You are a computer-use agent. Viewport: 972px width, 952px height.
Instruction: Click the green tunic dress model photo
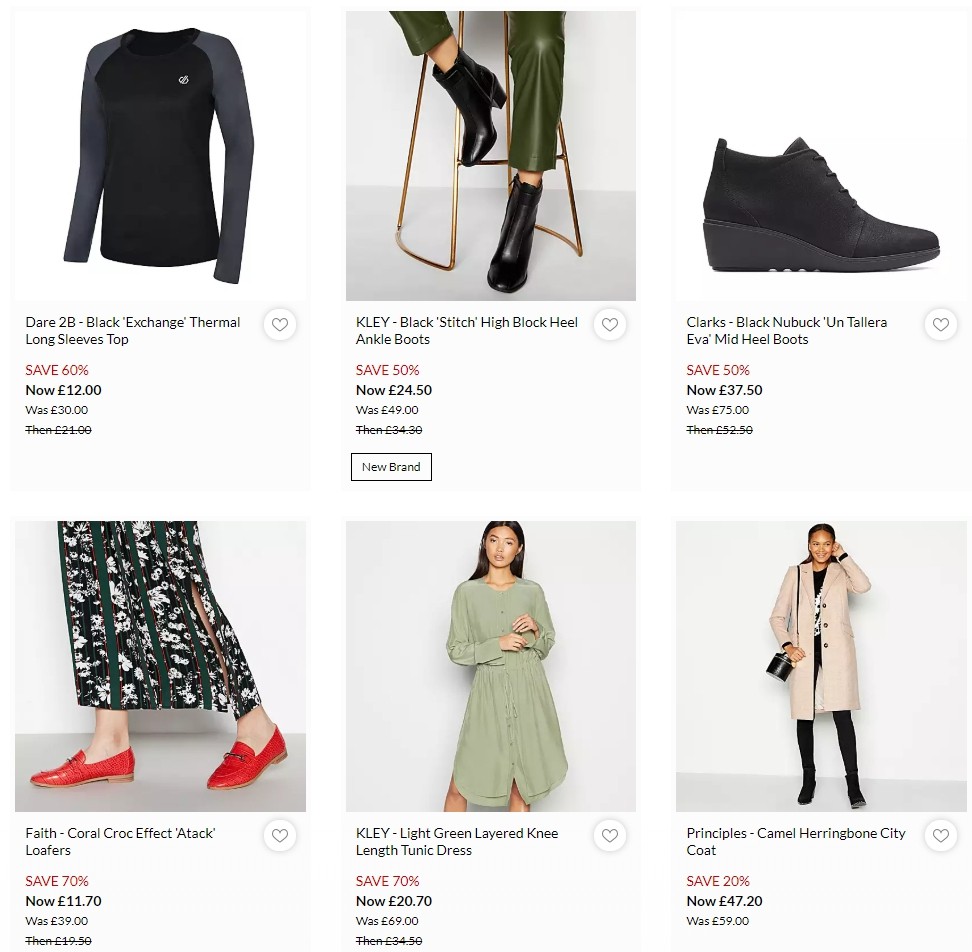click(x=490, y=665)
